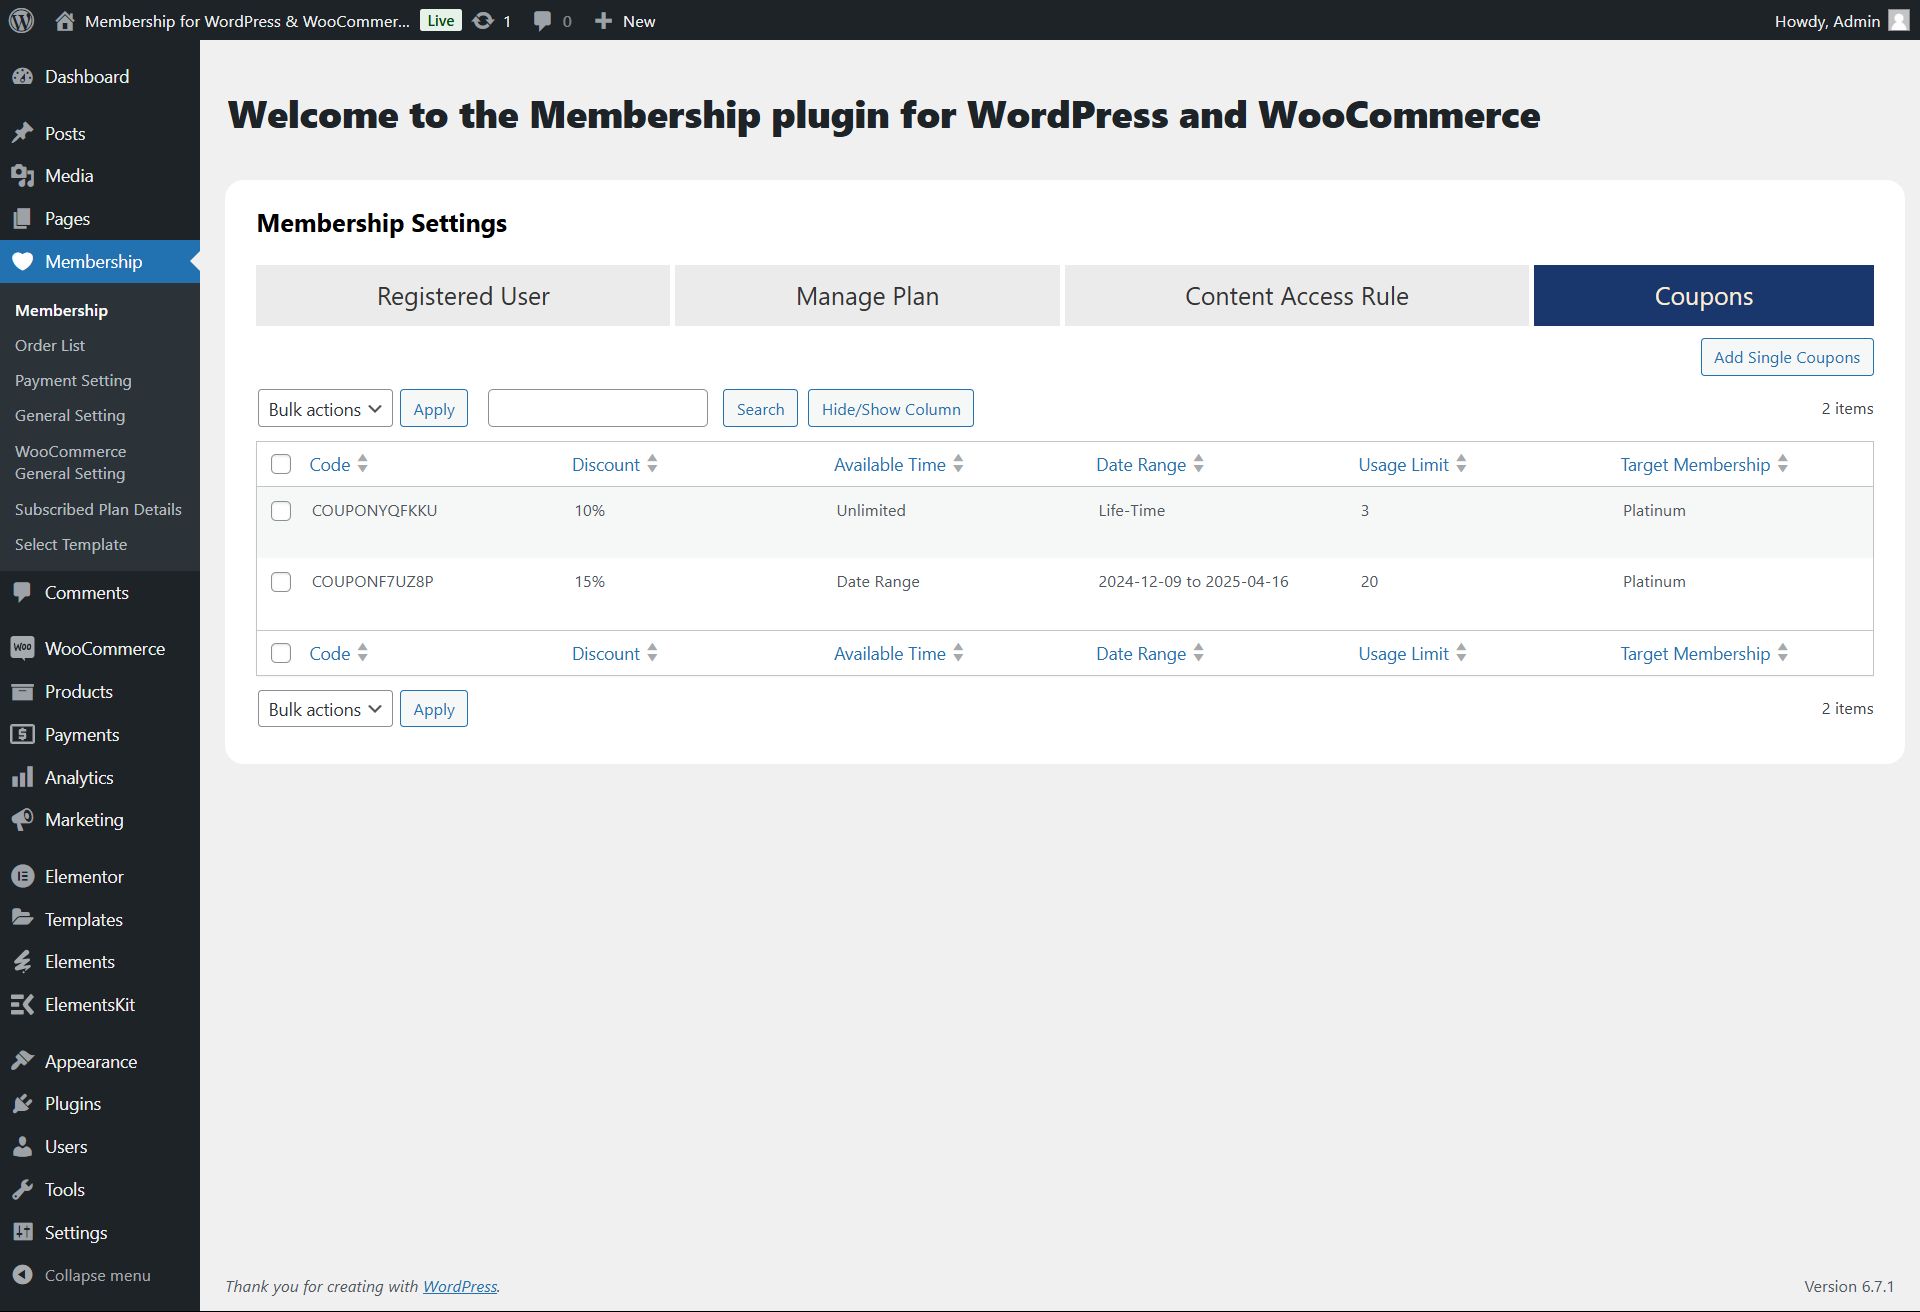The height and width of the screenshot is (1312, 1920).
Task: Click the Elementor icon in sidebar
Action: (x=22, y=877)
